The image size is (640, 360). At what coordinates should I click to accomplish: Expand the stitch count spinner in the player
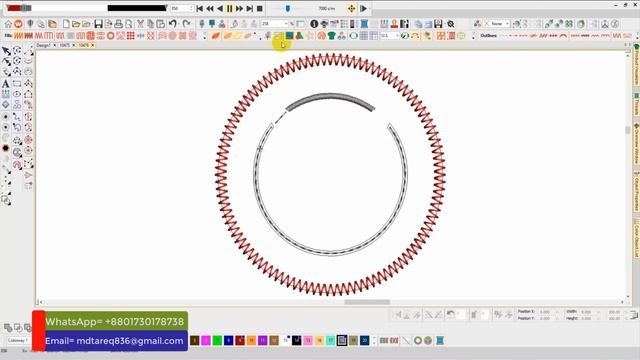pyautogui.click(x=191, y=8)
